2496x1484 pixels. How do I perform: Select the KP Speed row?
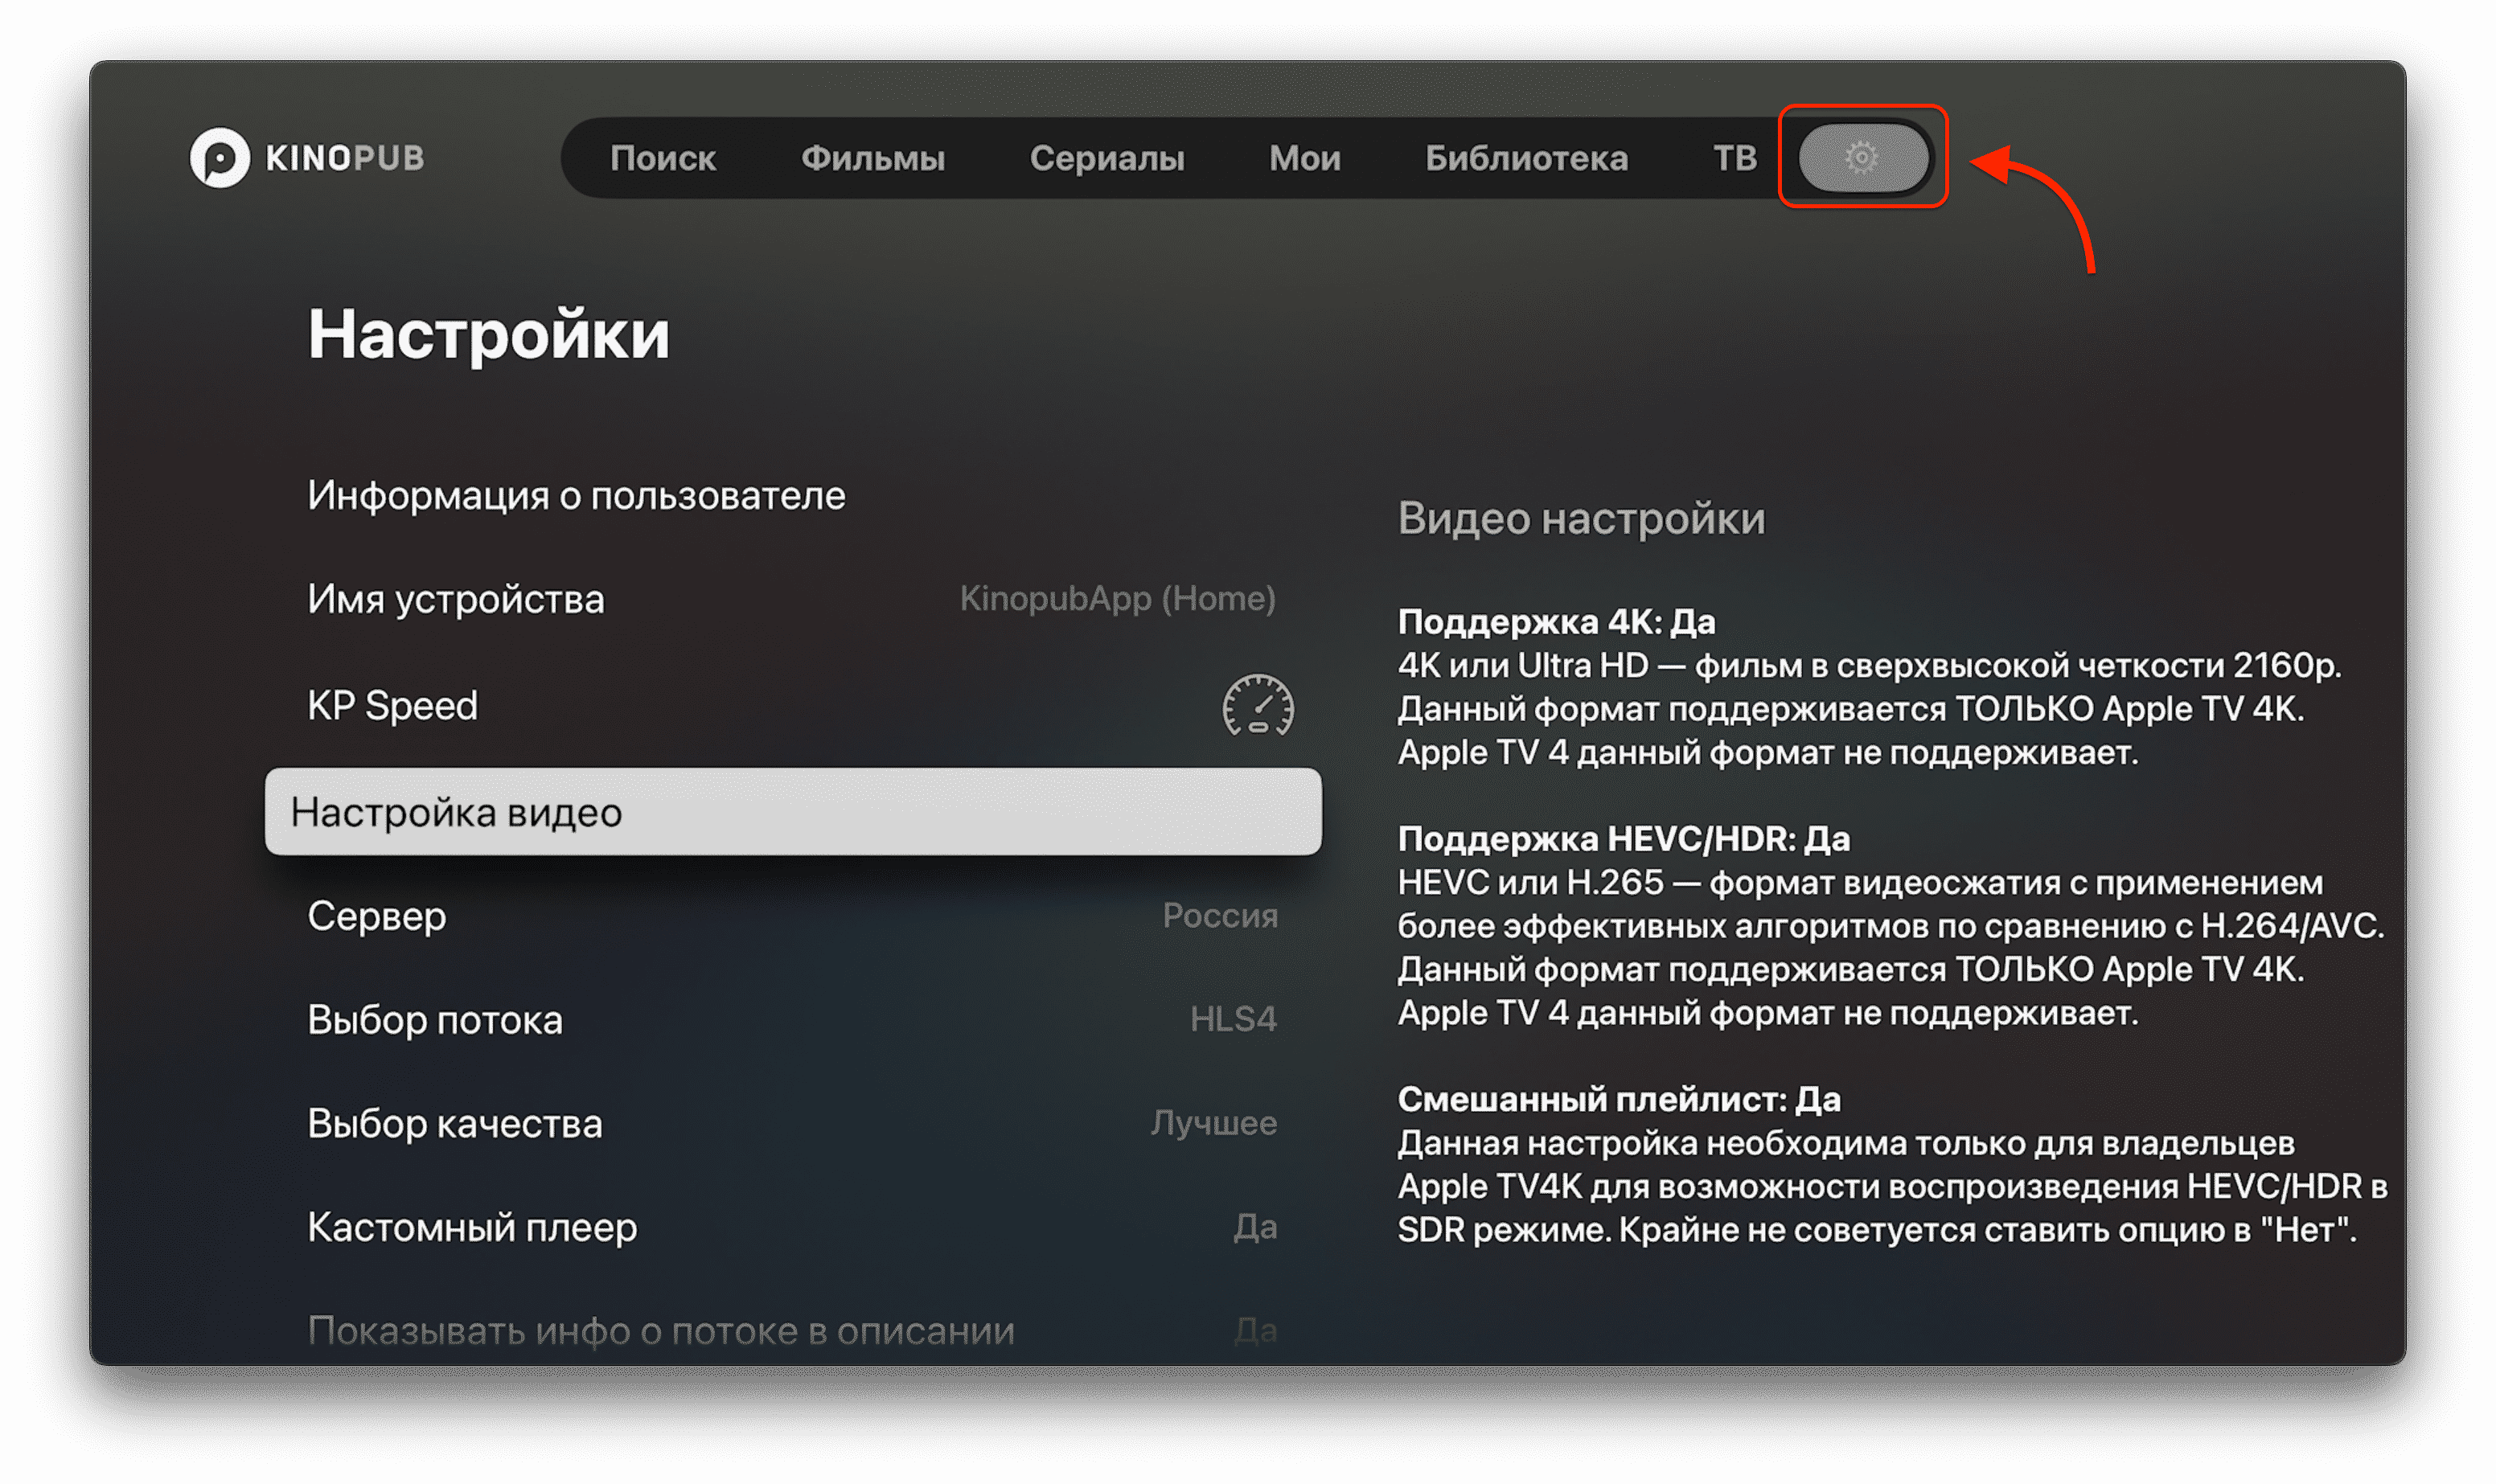(x=793, y=705)
